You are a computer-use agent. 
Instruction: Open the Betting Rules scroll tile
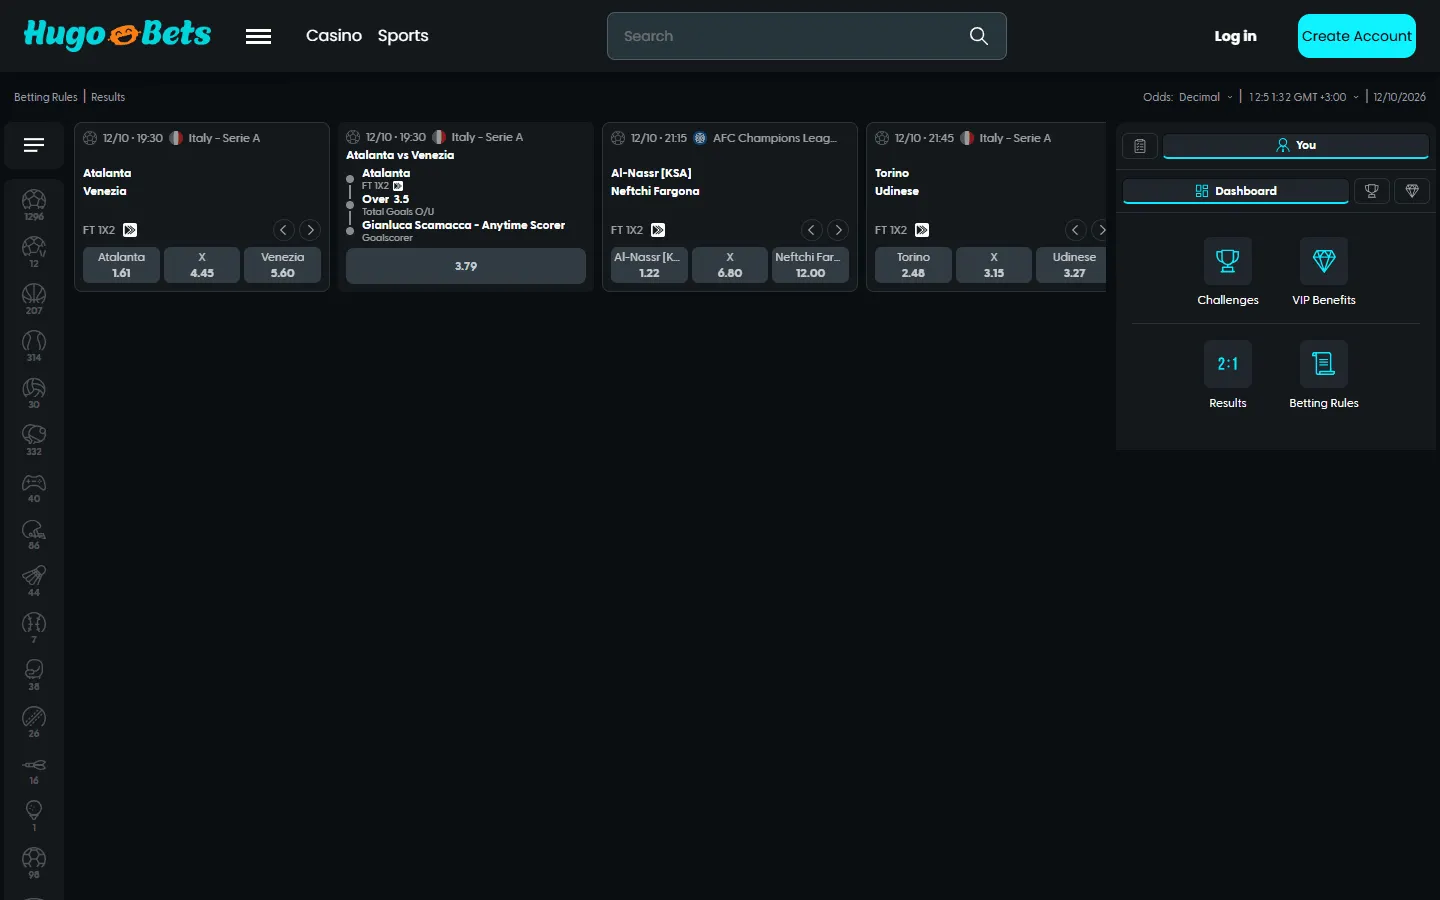[1324, 375]
